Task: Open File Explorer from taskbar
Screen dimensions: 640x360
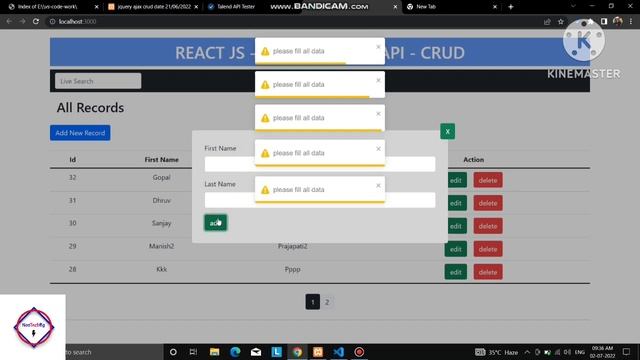Action: [x=214, y=352]
